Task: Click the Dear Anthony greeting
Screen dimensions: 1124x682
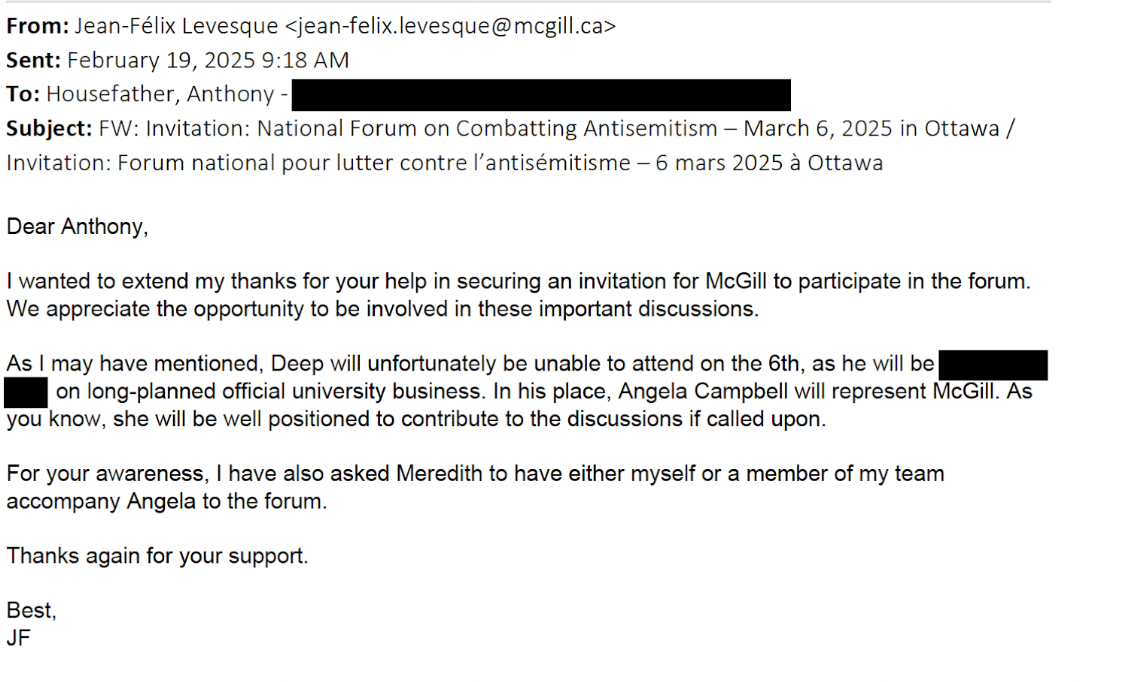Action: tap(77, 227)
